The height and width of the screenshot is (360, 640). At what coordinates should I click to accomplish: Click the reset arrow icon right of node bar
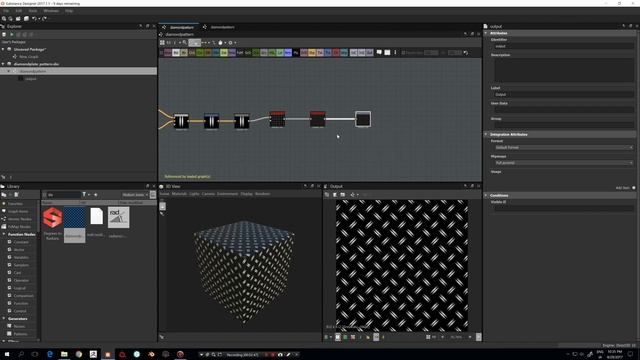(466, 53)
